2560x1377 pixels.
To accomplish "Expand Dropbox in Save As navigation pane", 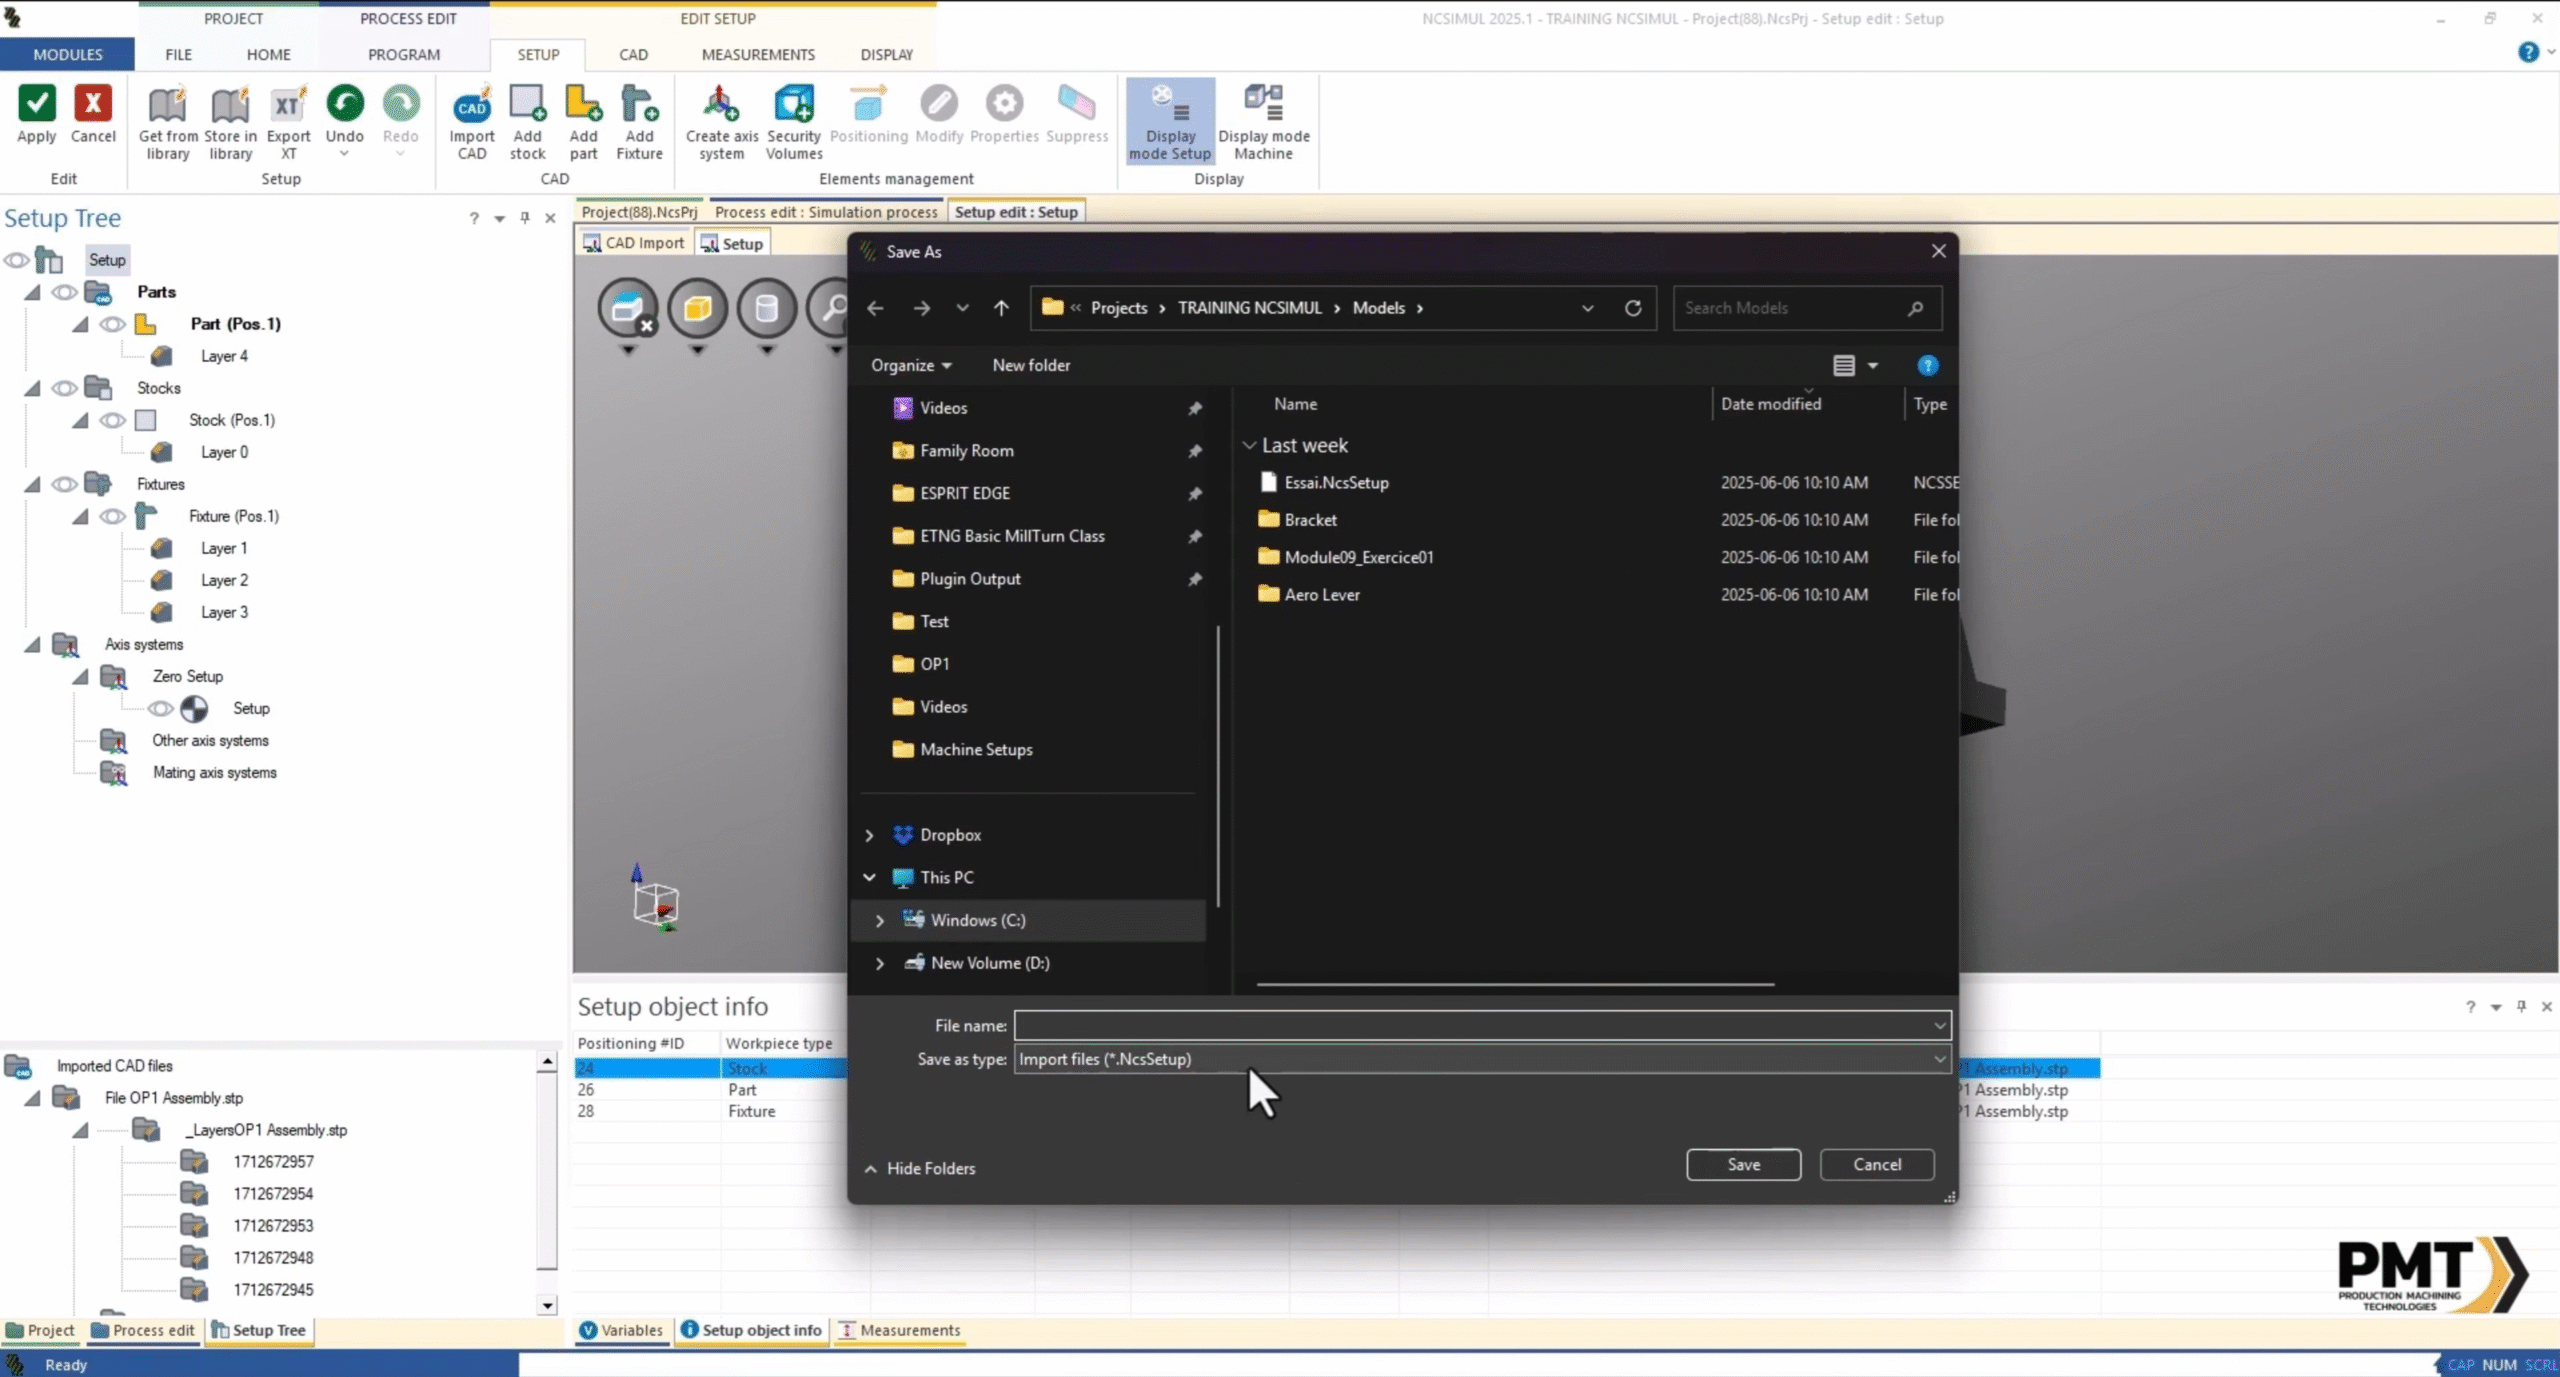I will coord(869,835).
